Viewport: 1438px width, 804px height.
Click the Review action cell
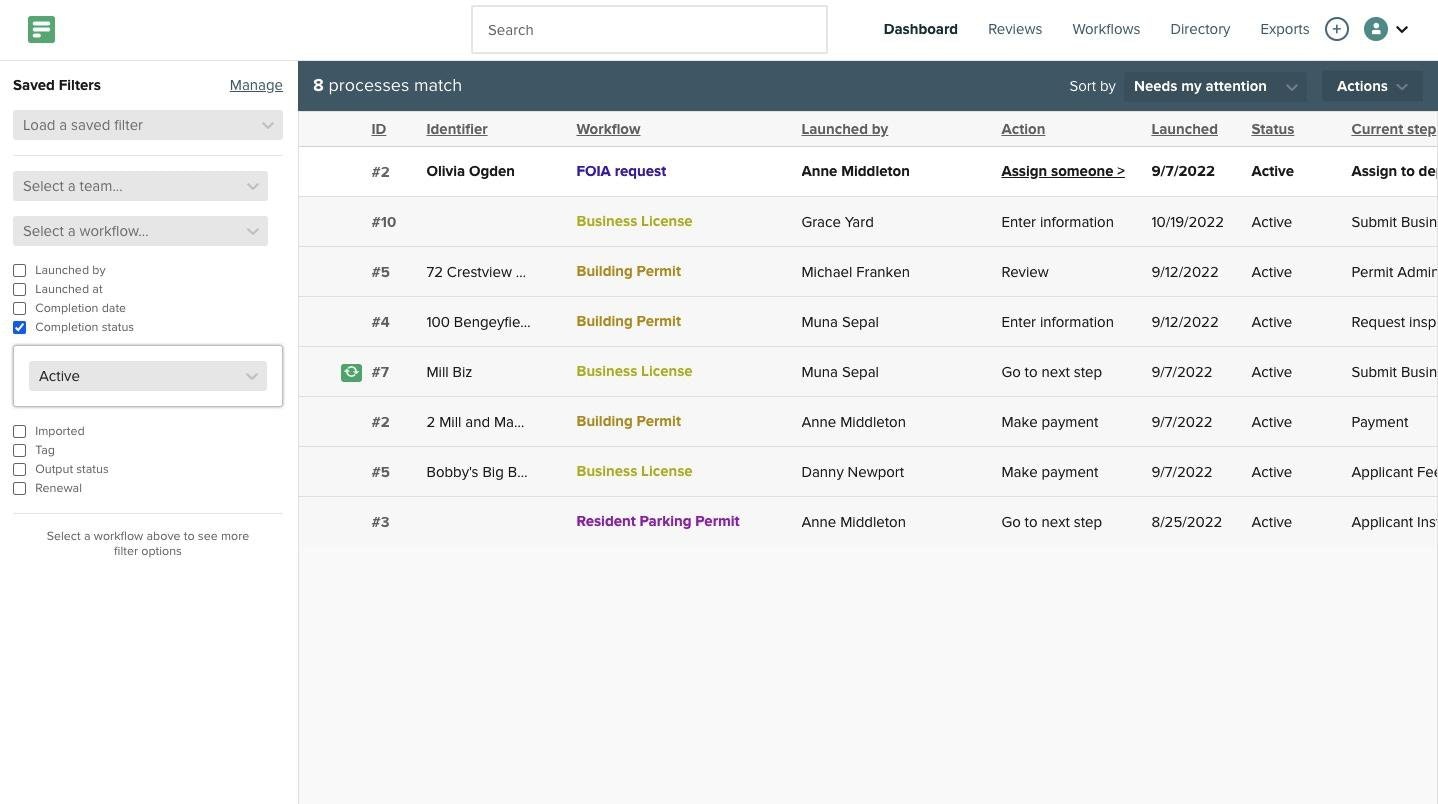[1025, 272]
